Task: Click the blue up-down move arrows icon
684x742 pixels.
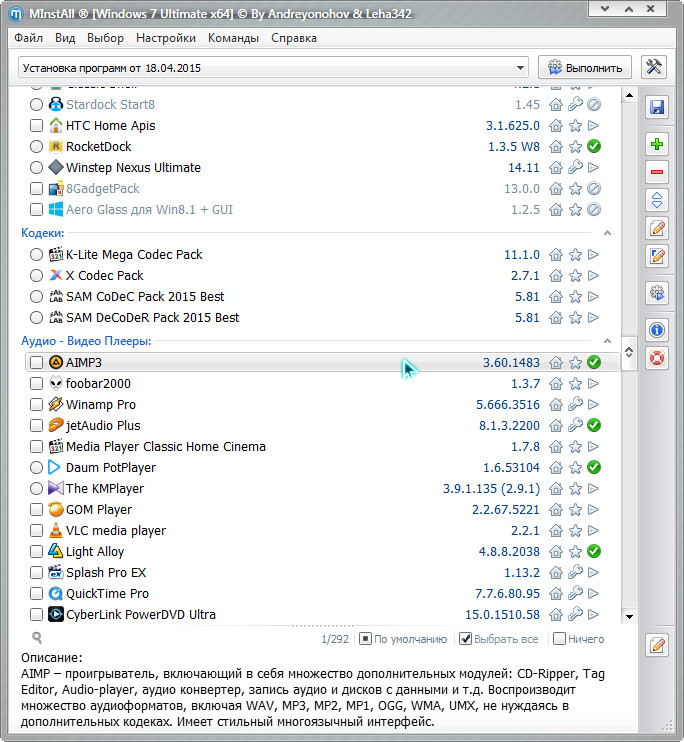Action: (x=657, y=200)
